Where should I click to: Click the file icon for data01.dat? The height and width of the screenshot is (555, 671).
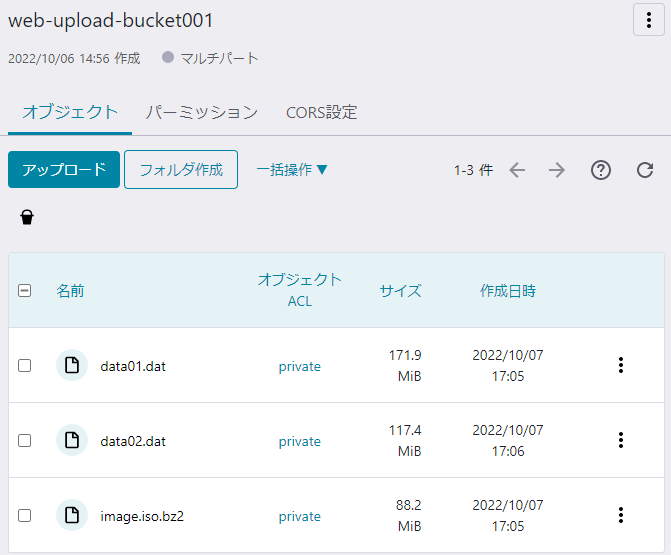coord(72,366)
